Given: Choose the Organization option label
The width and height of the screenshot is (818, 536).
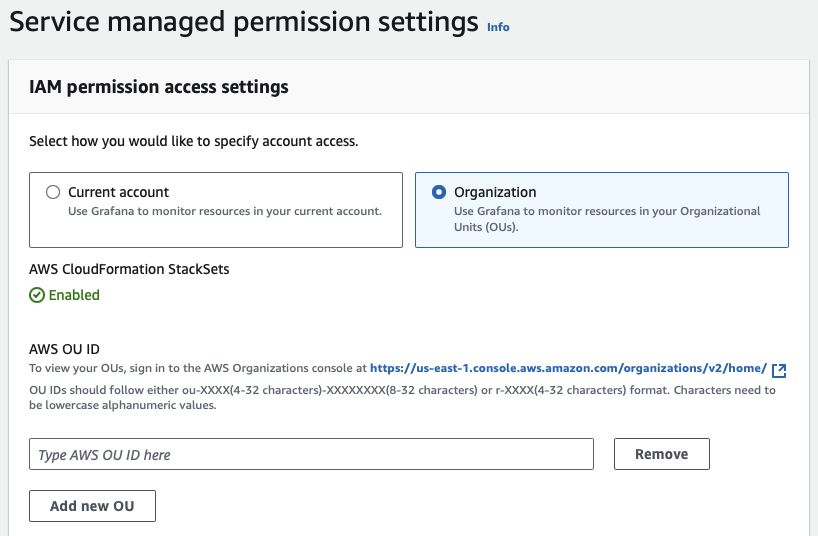Looking at the screenshot, I should (495, 192).
